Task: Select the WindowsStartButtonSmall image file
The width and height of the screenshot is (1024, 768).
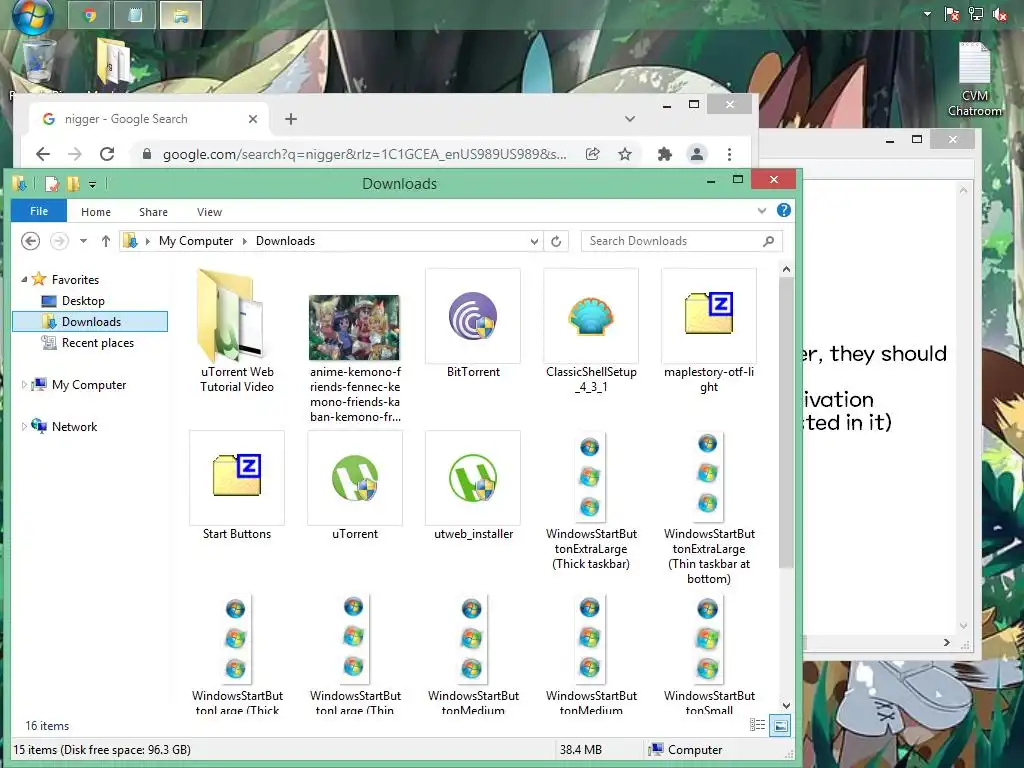Action: click(x=708, y=639)
